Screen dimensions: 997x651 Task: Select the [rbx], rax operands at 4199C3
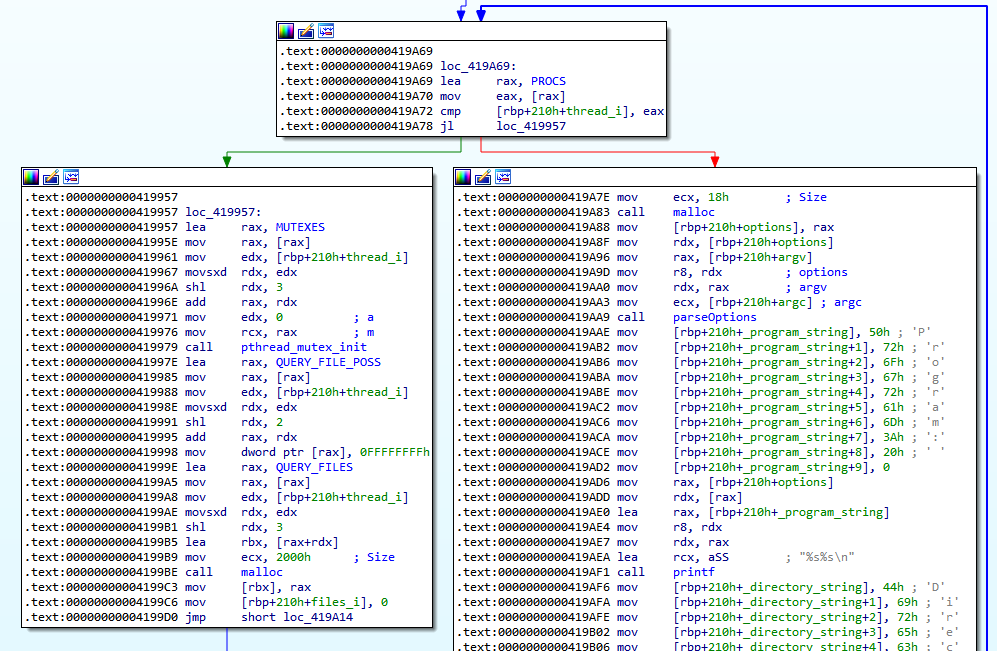click(x=276, y=587)
